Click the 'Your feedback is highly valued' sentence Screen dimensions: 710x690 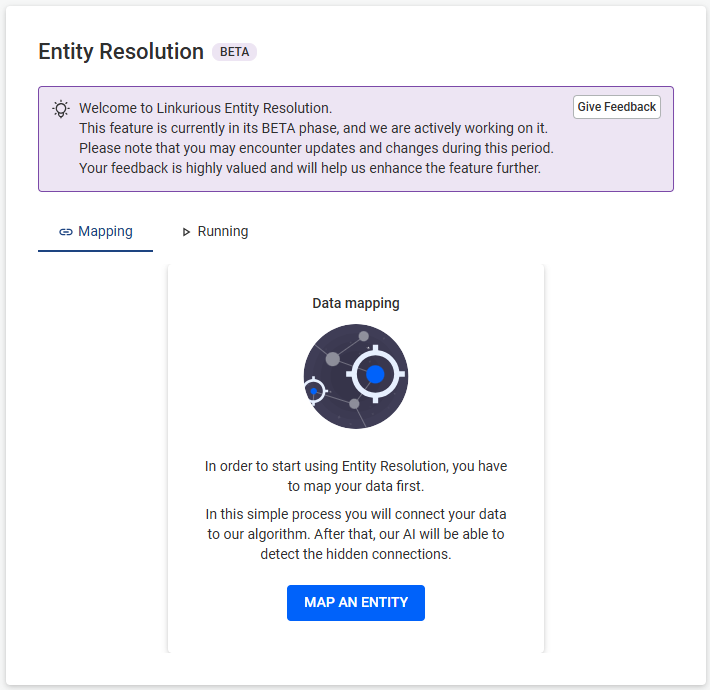(x=310, y=168)
